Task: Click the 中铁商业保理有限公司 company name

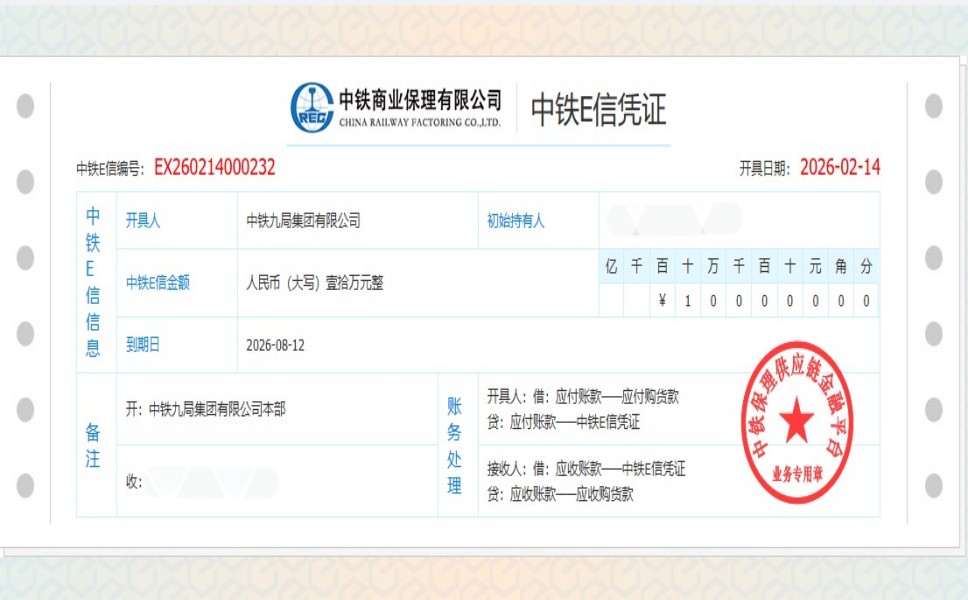Action: pos(420,99)
